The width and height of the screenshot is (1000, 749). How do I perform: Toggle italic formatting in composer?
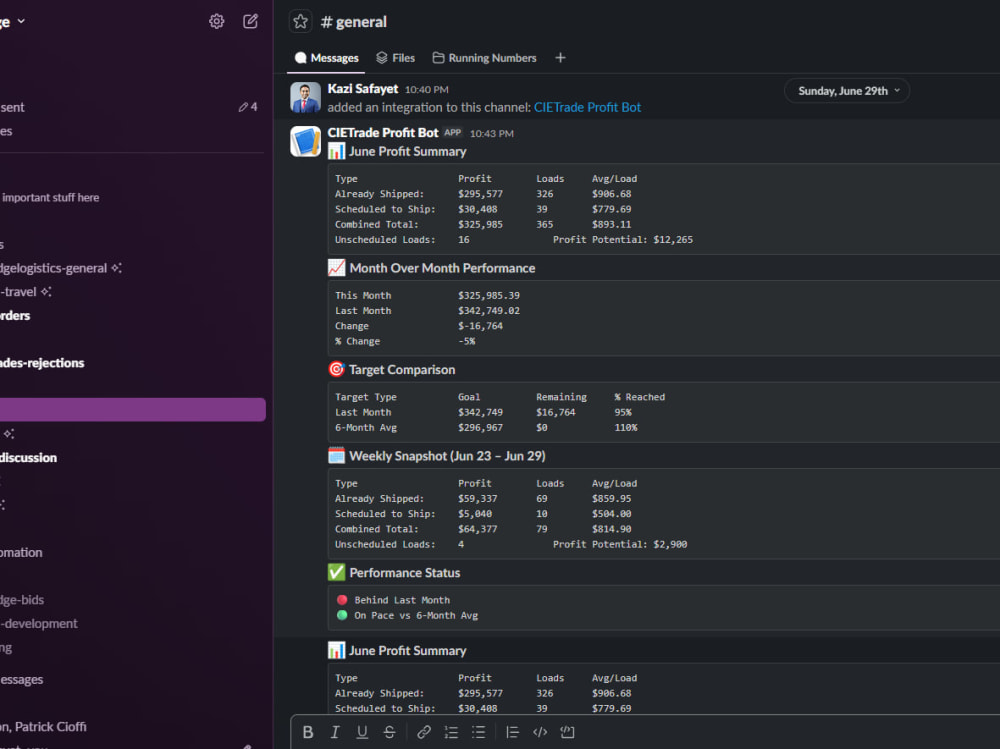(x=335, y=732)
